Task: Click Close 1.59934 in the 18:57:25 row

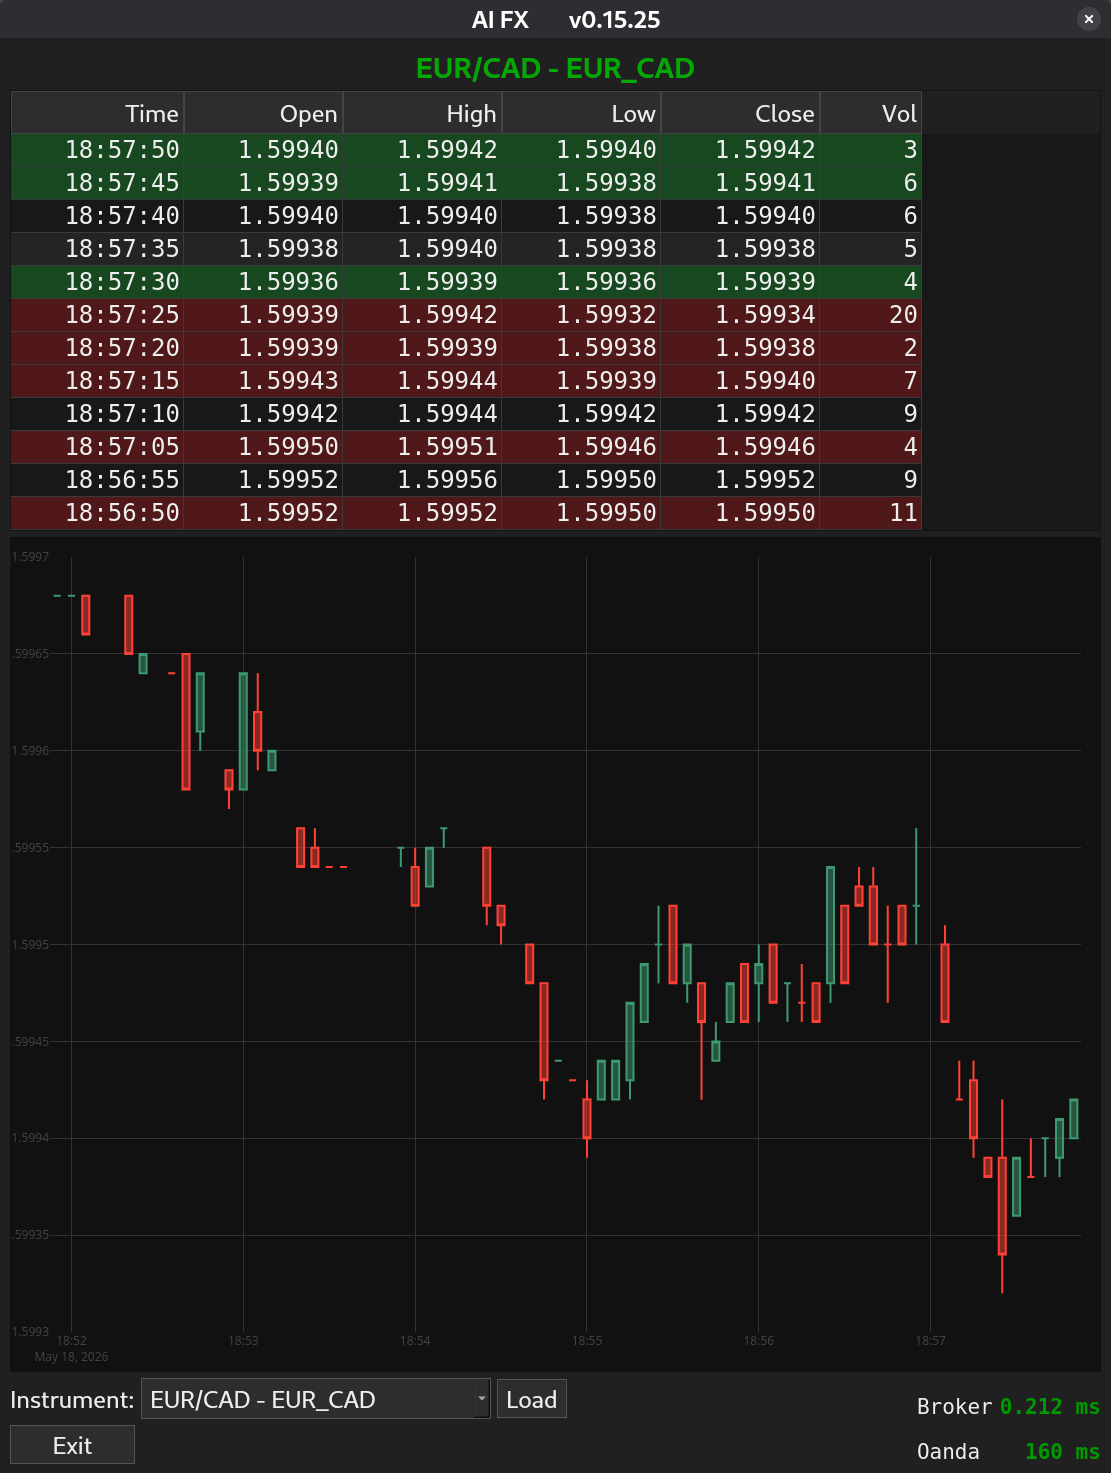Action: point(741,315)
